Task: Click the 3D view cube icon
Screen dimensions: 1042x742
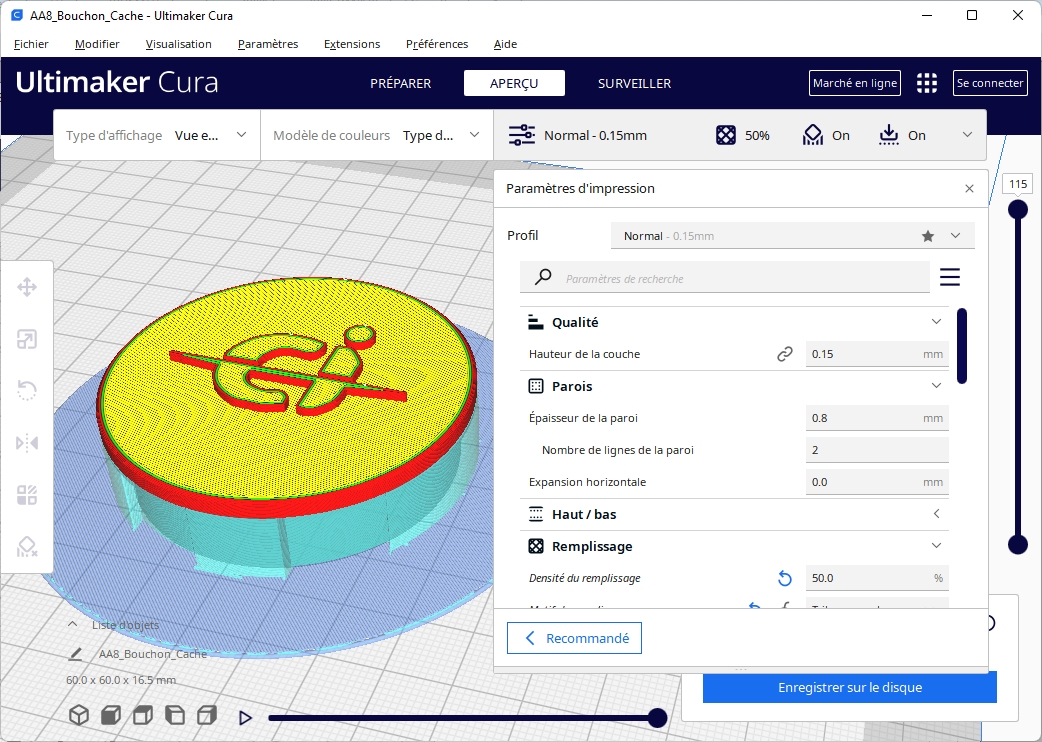Action: [79, 716]
